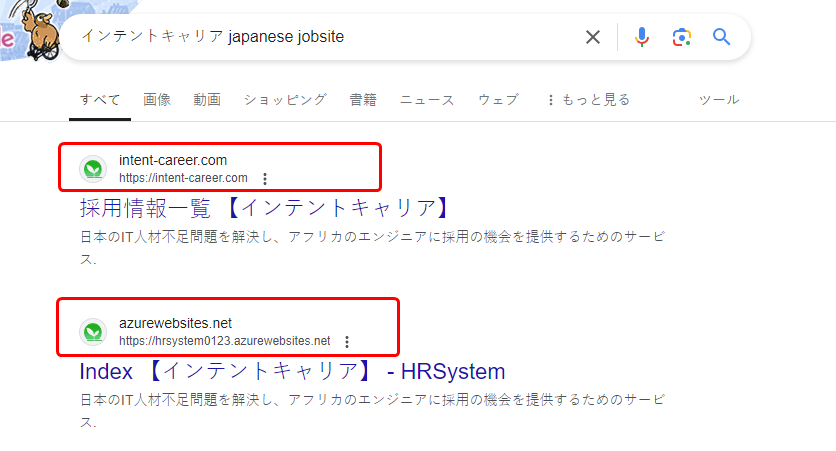Switch to the ニュース tab
Image resolution: width=836 pixels, height=451 pixels.
(427, 100)
